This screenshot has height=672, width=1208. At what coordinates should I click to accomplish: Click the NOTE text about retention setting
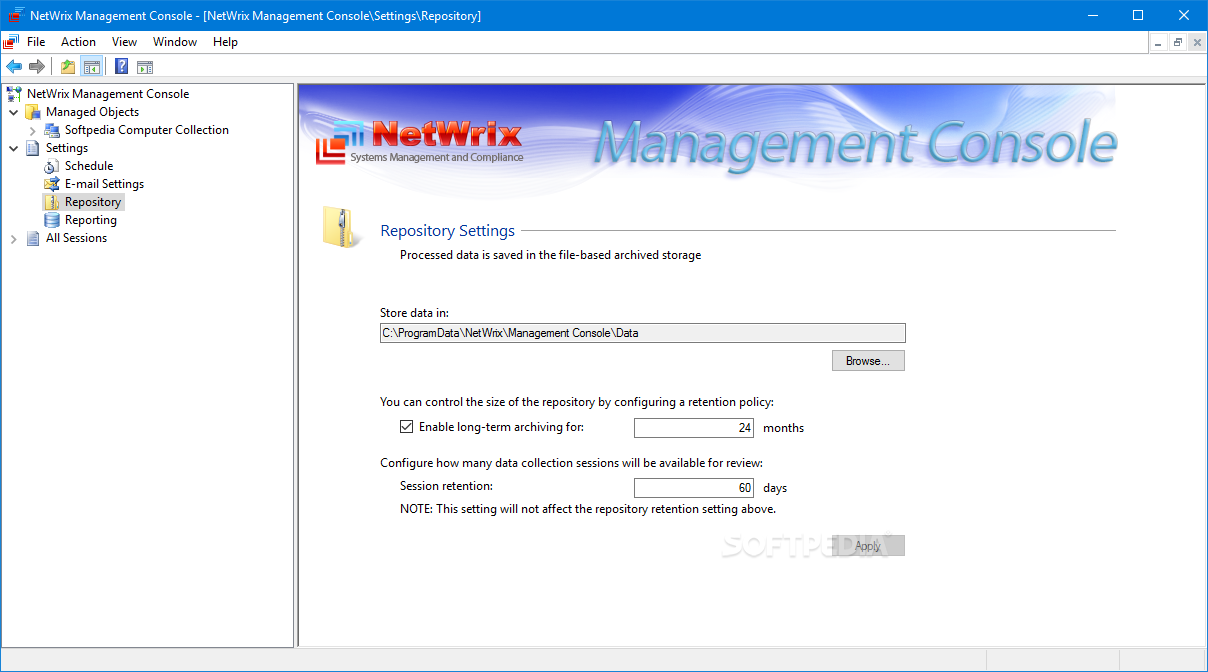tap(588, 509)
